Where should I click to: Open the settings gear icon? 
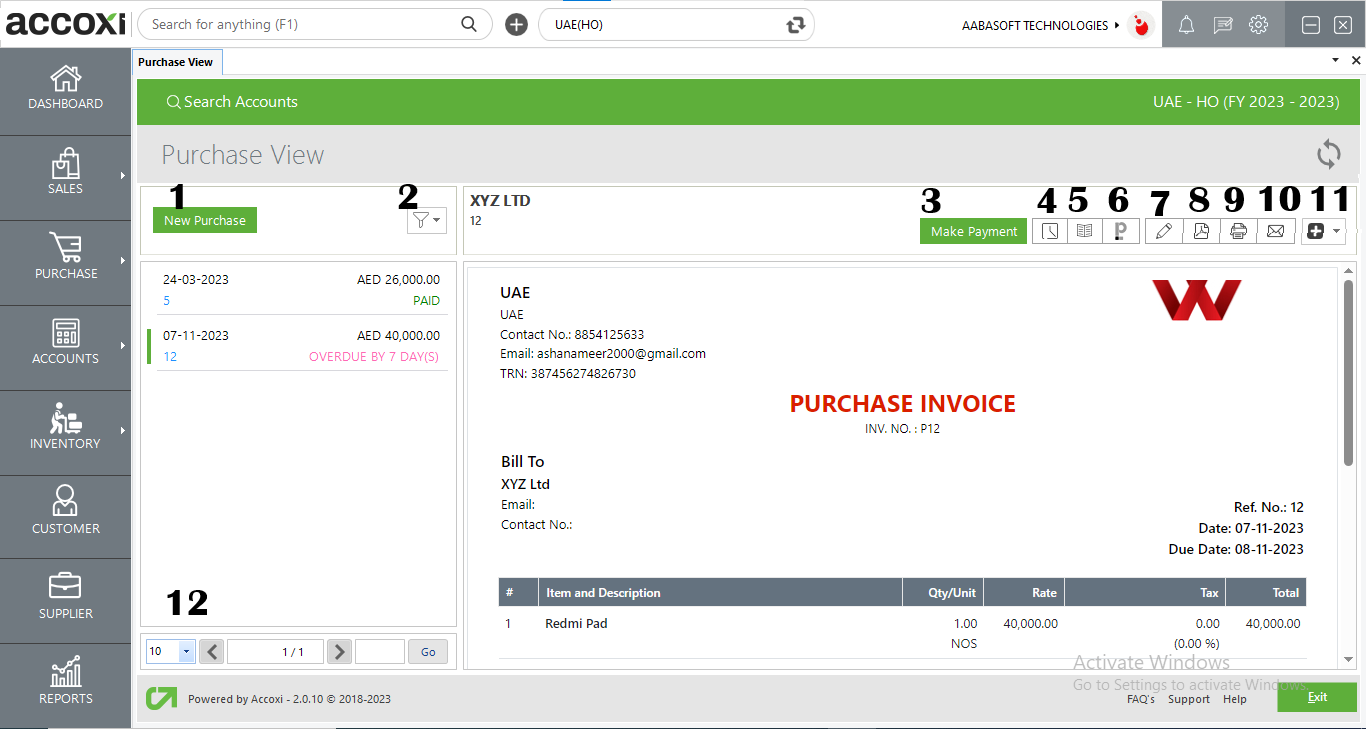click(1258, 24)
